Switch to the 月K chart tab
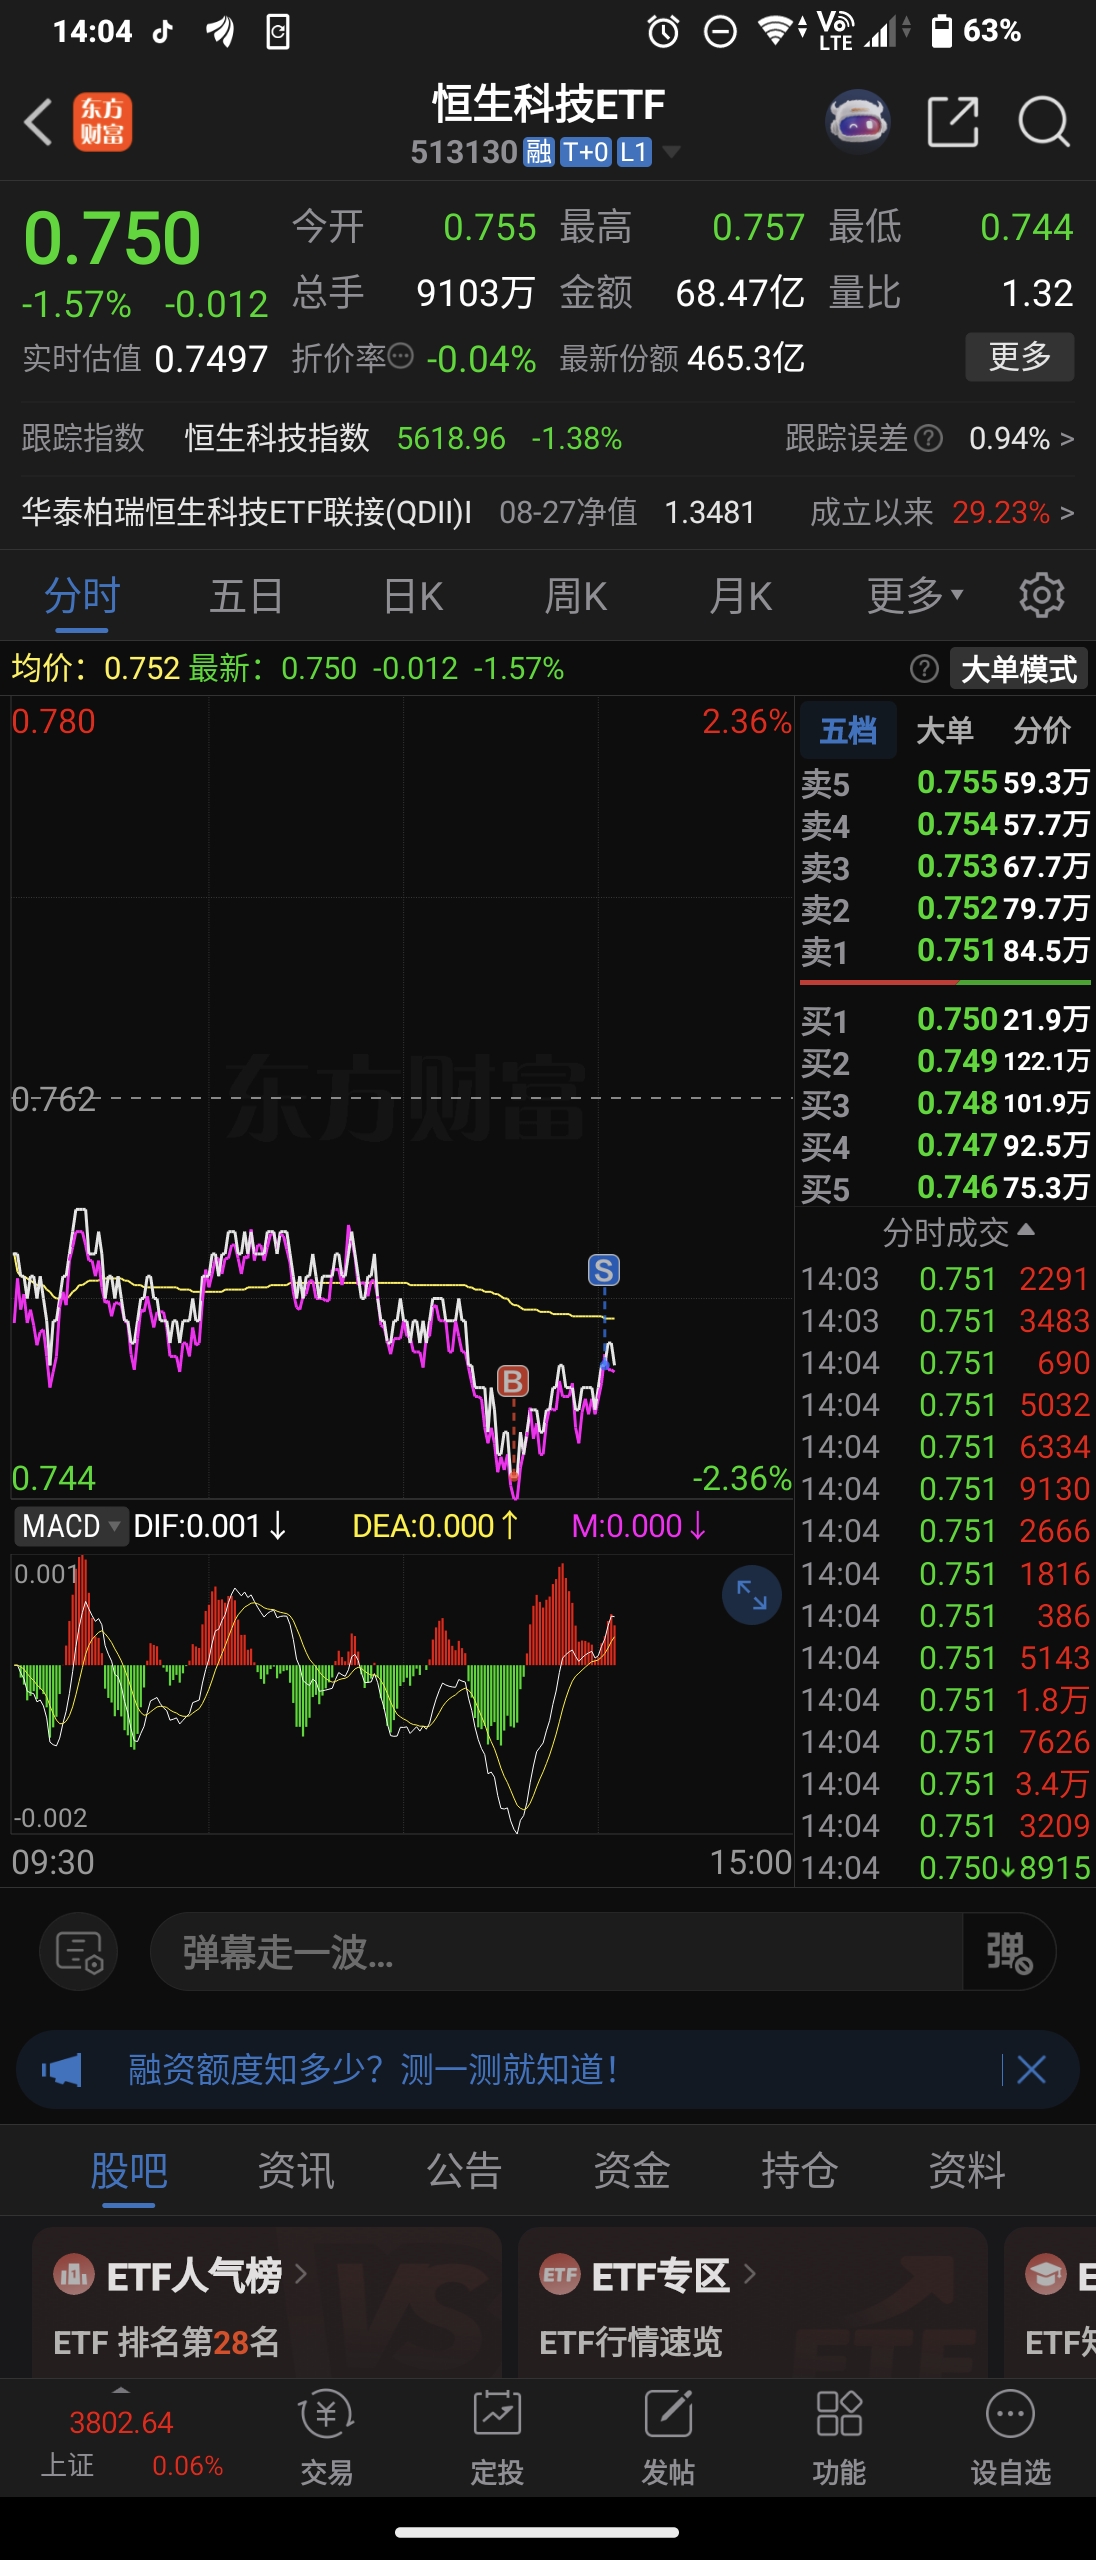This screenshot has width=1096, height=2560. (x=740, y=596)
